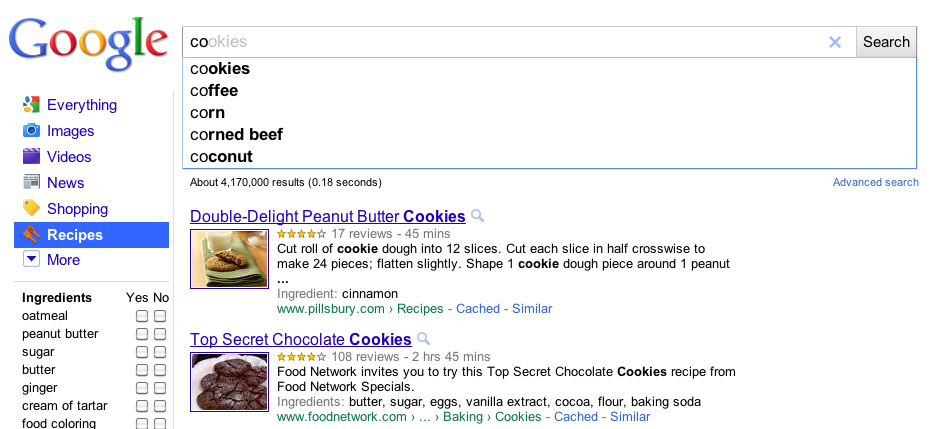The width and height of the screenshot is (934, 429).
Task: Expand the More search options arrow
Action: (x=31, y=260)
